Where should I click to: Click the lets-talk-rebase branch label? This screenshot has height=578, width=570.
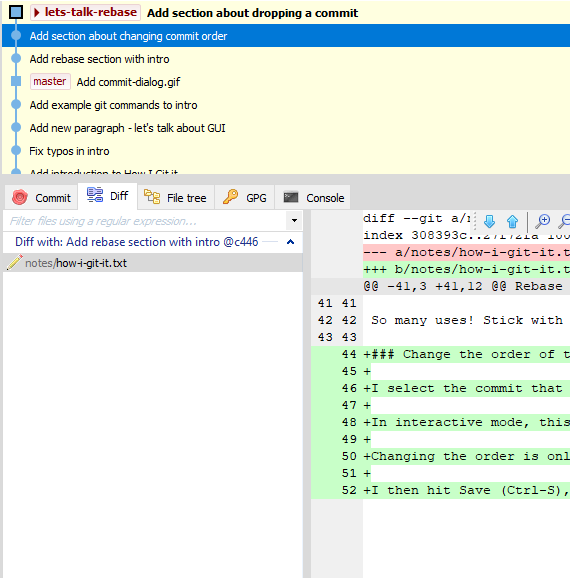pyautogui.click(x=86, y=12)
